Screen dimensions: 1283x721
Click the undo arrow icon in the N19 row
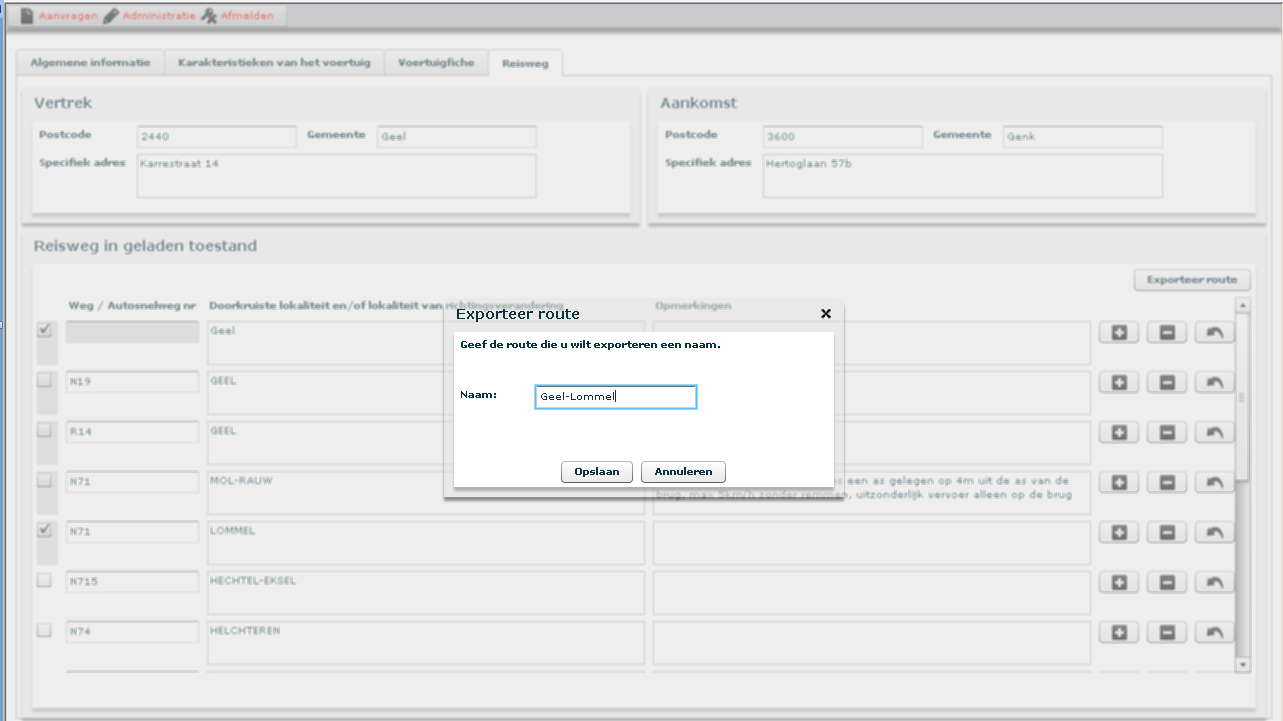point(1215,382)
